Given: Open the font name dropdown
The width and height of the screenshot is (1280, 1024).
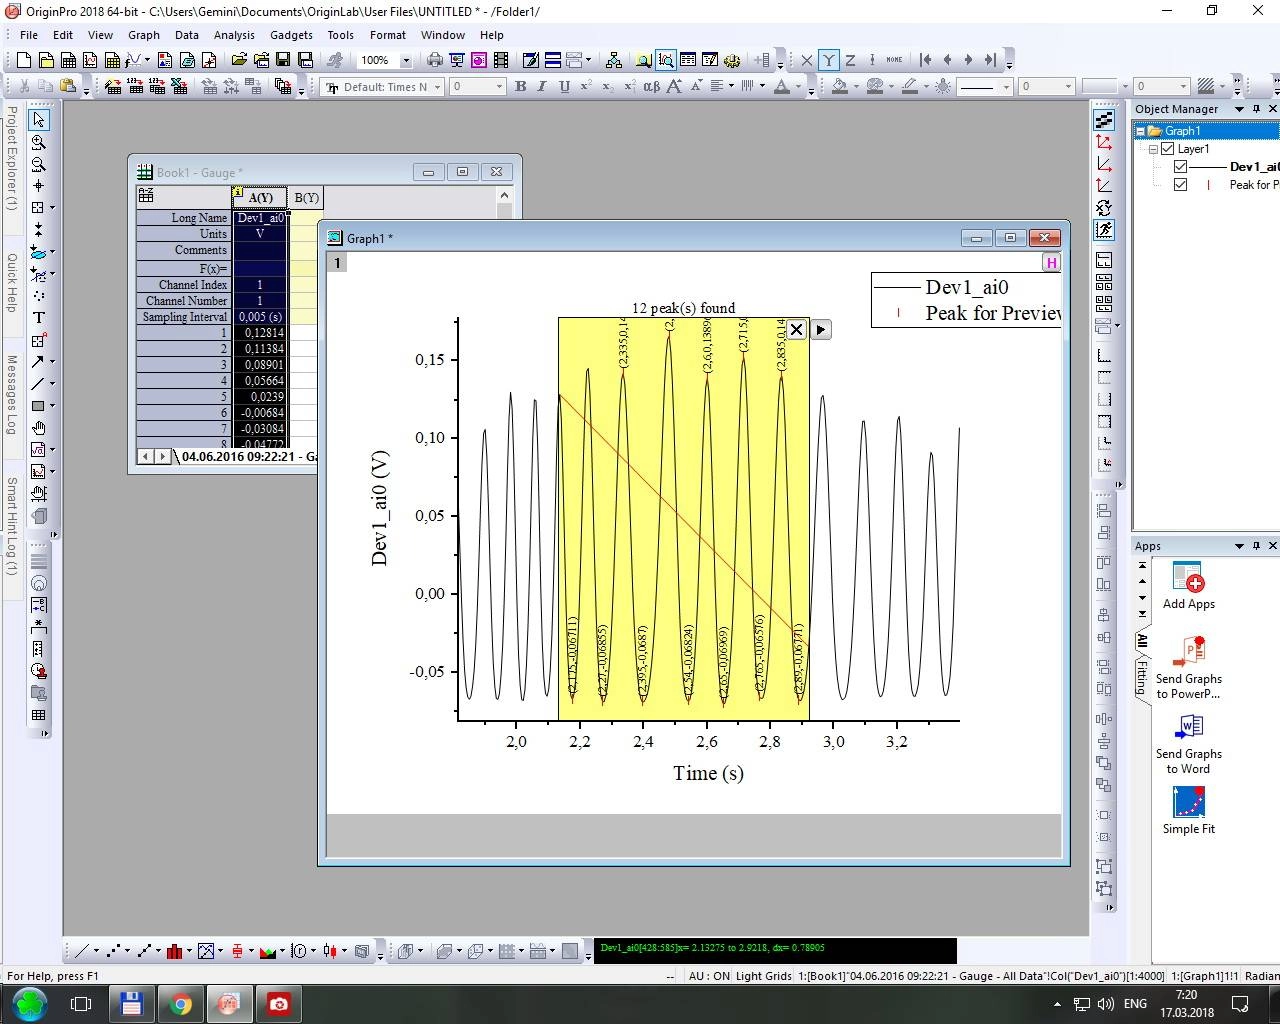Looking at the screenshot, I should (437, 87).
